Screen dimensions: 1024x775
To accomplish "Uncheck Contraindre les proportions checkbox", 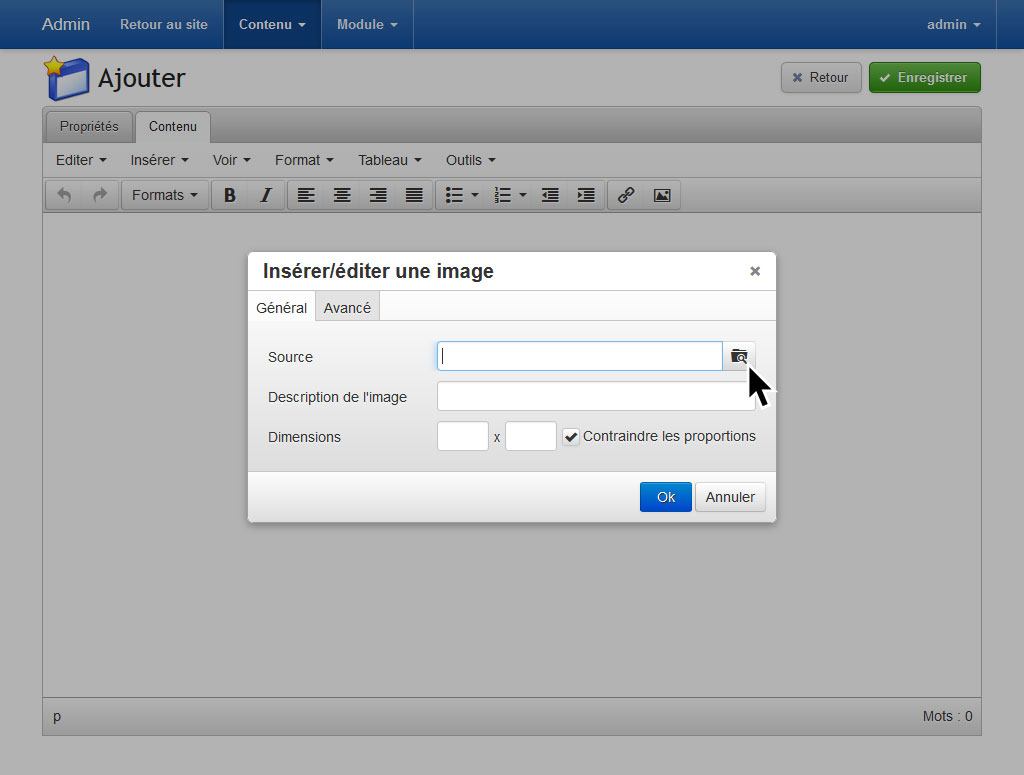I will 571,437.
